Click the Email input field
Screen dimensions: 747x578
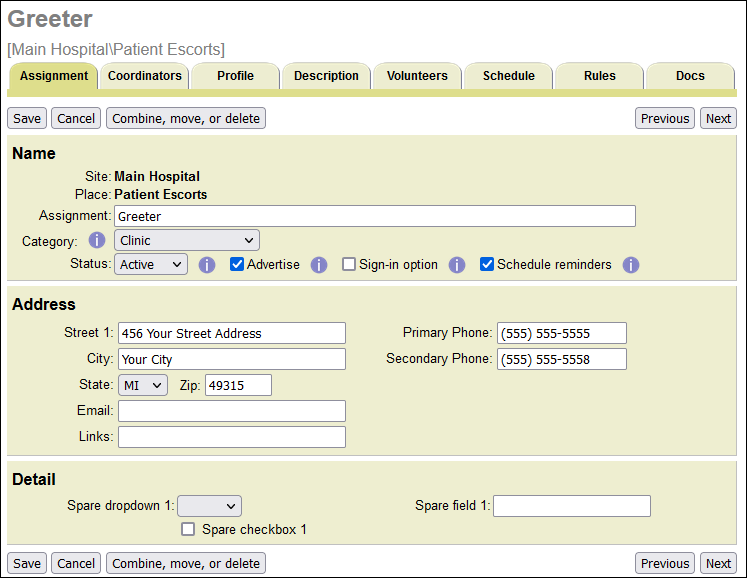[x=232, y=411]
